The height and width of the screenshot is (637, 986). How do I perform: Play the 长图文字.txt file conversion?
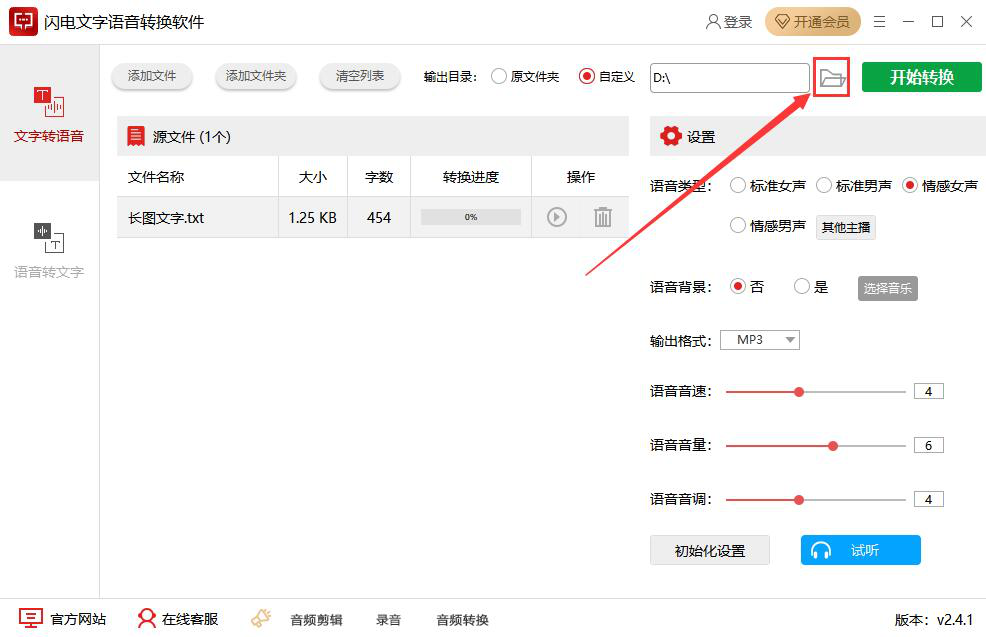[x=557, y=217]
